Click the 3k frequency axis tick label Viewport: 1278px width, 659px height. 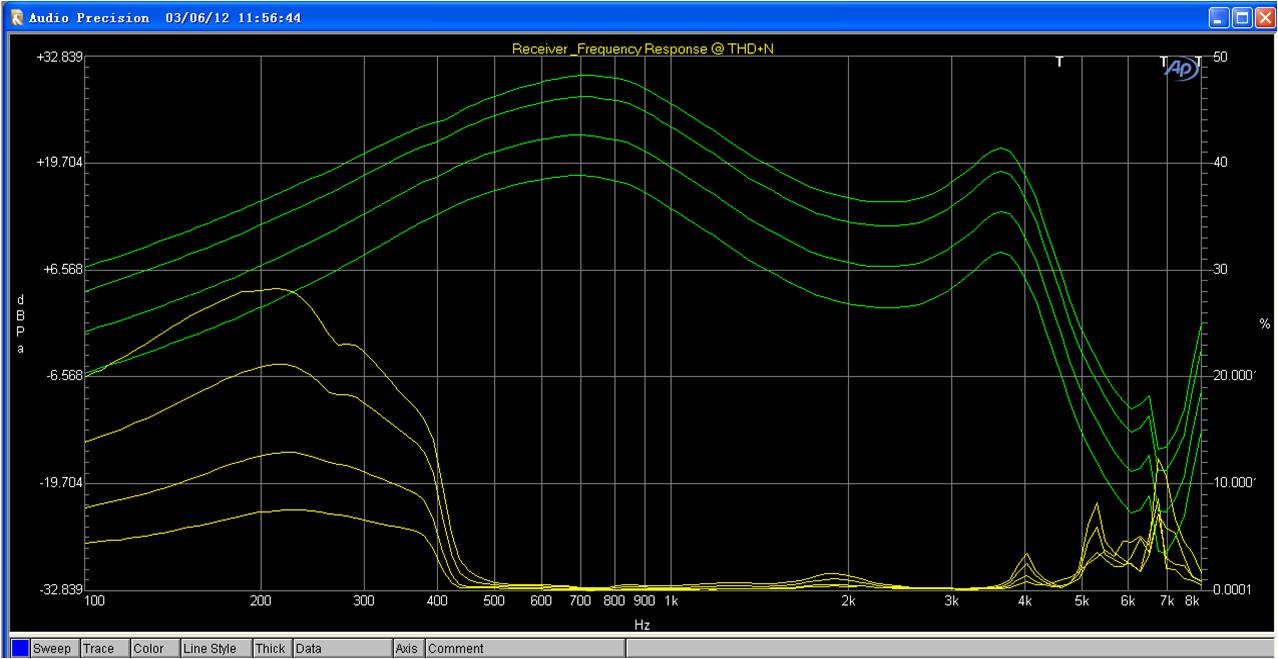click(x=952, y=602)
